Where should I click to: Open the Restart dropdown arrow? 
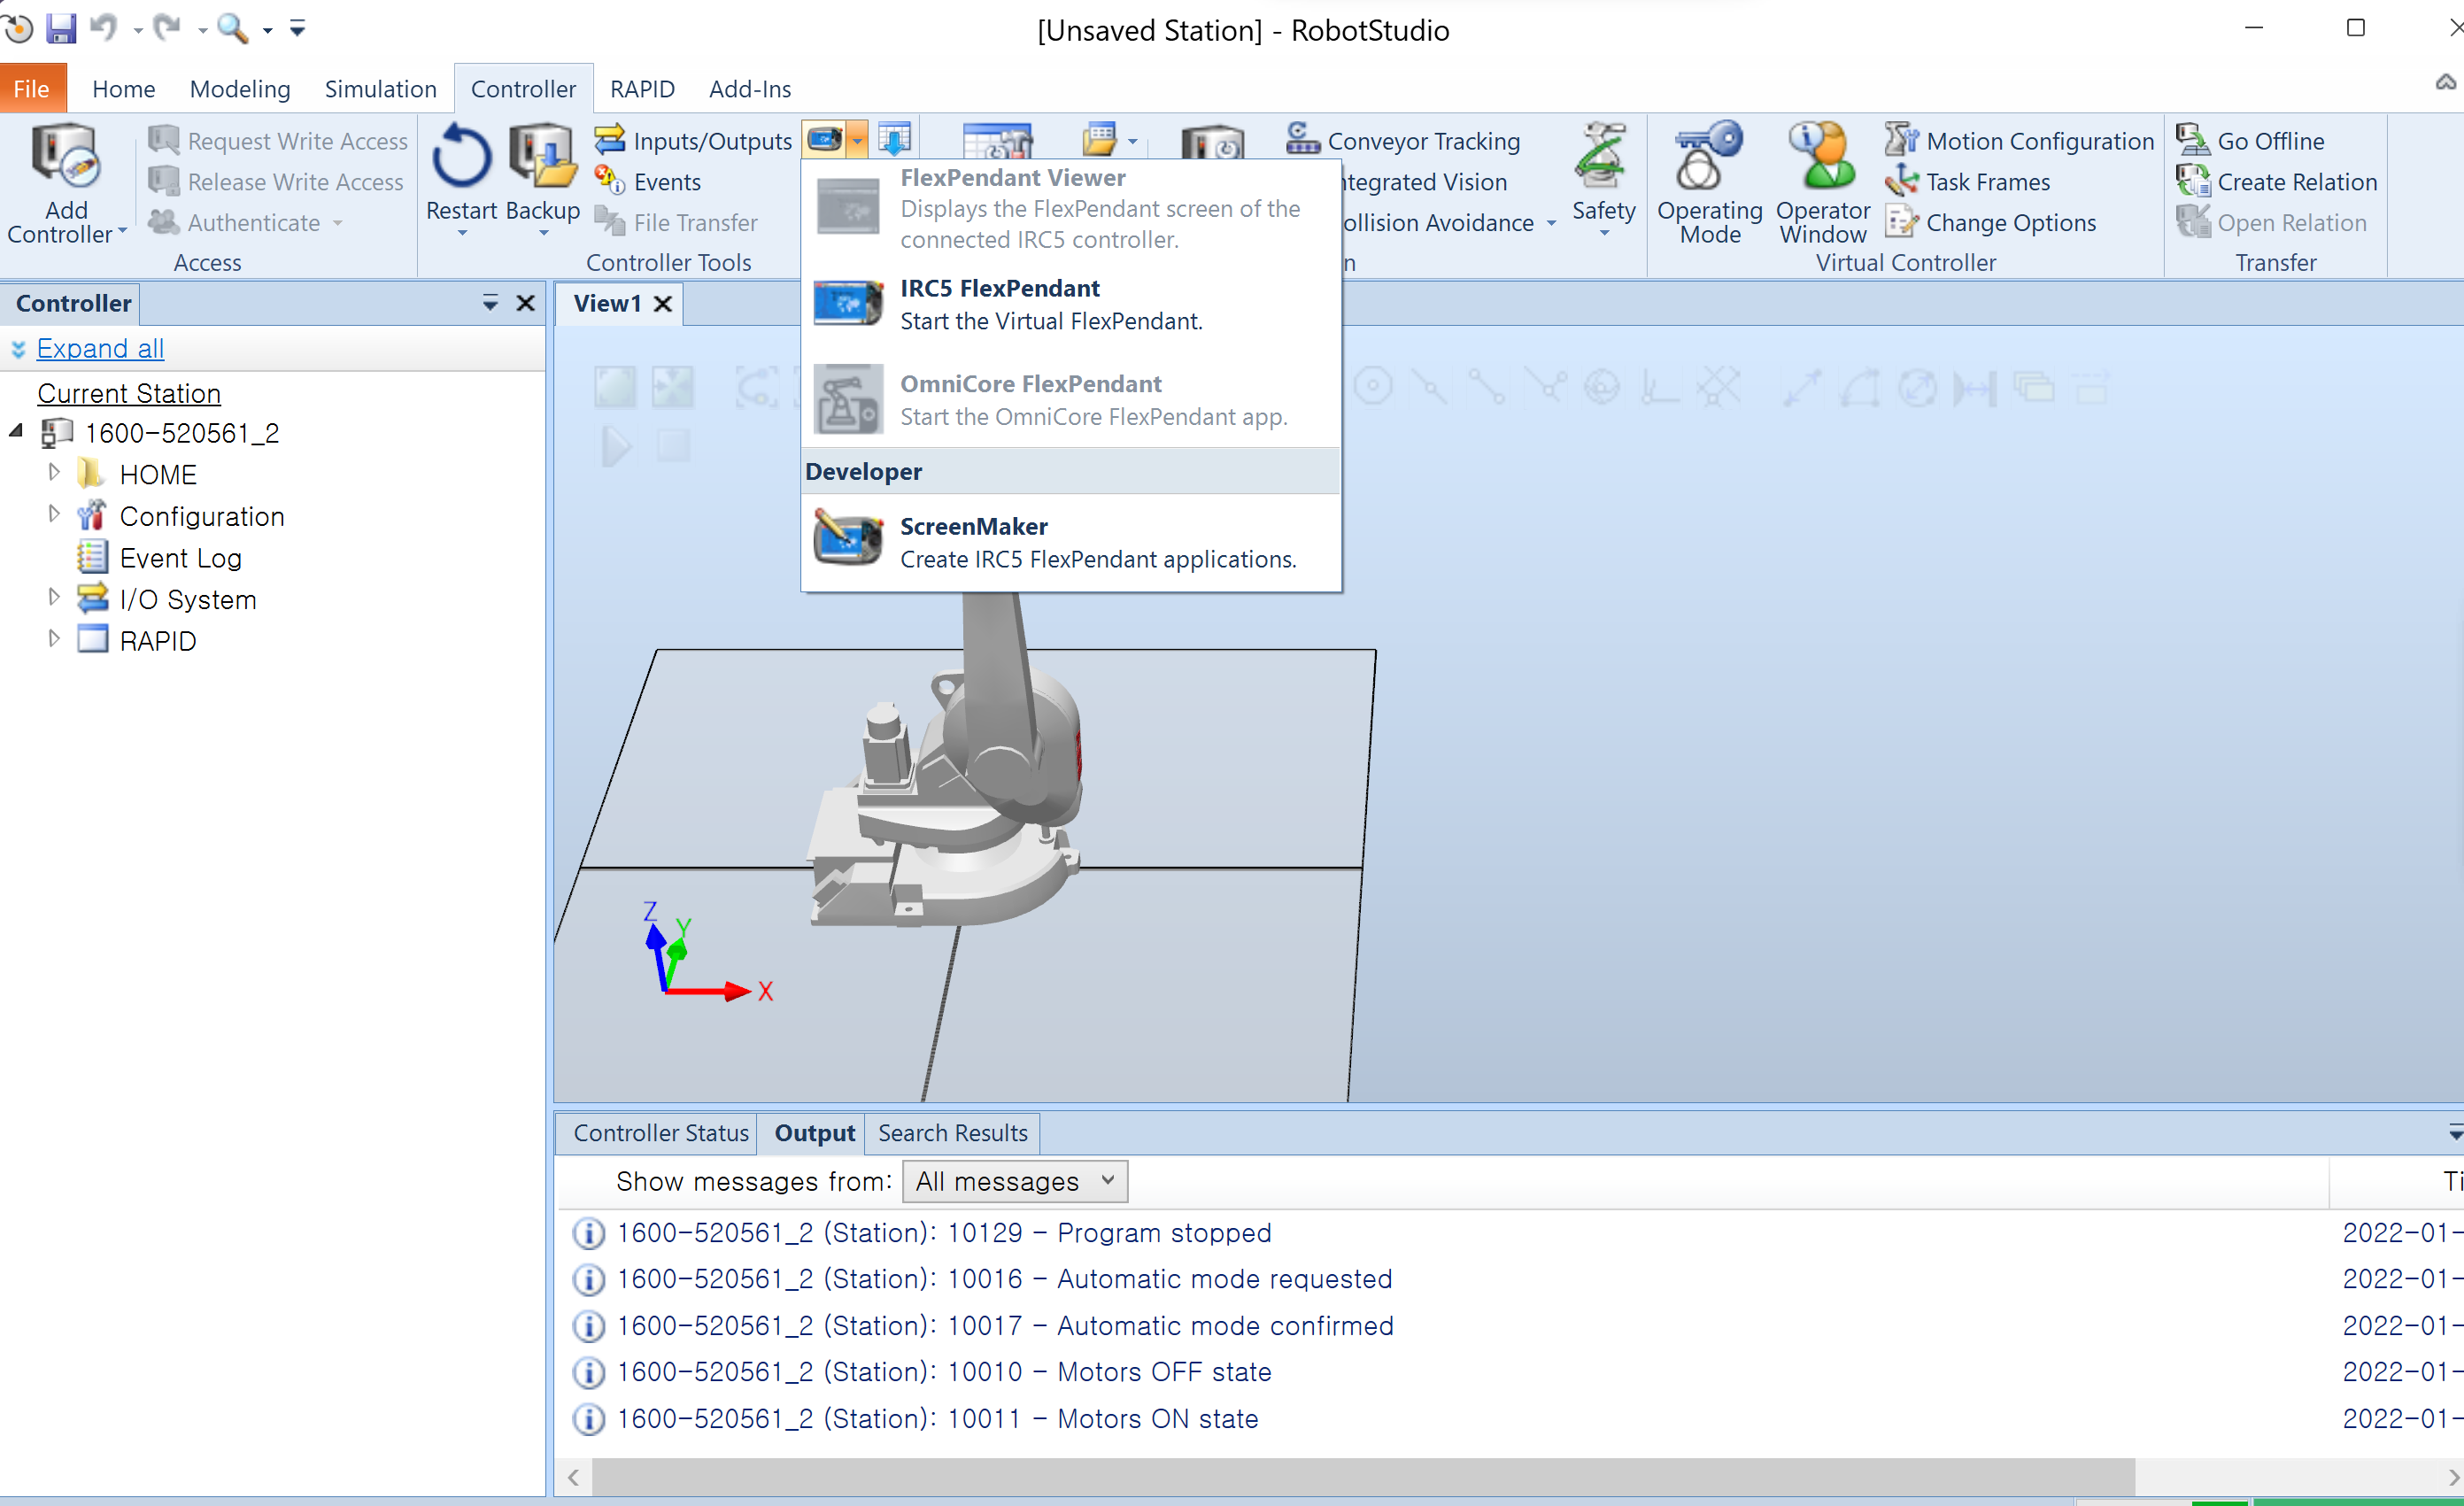pyautogui.click(x=462, y=233)
